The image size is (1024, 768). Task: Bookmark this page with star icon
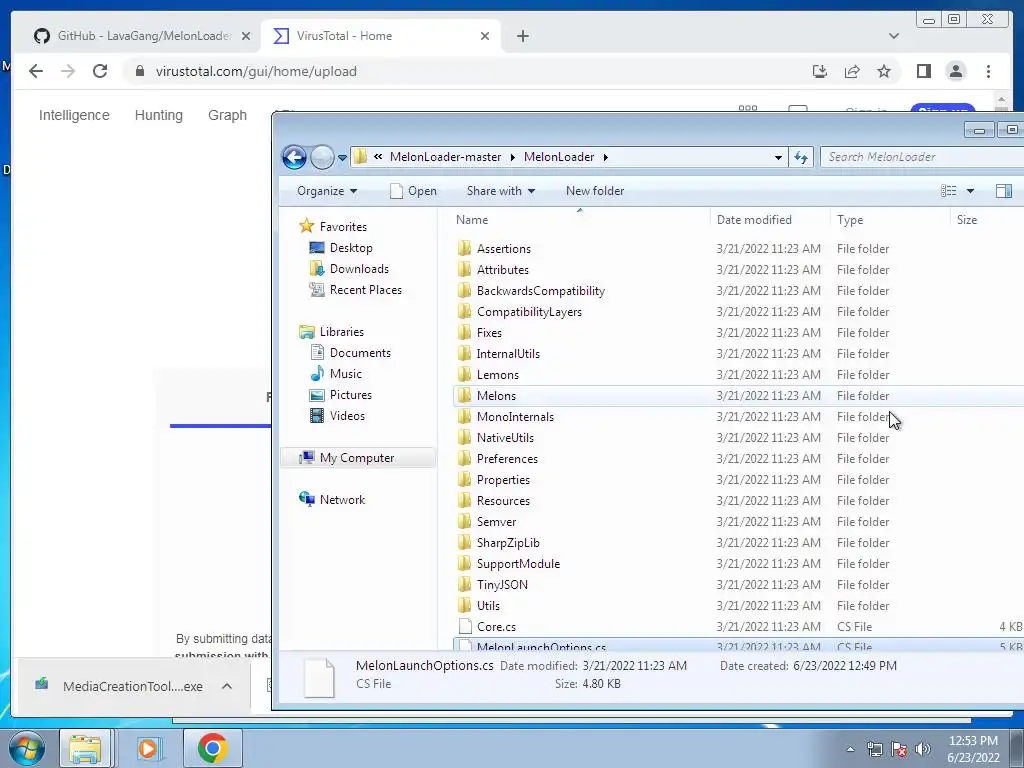click(884, 71)
